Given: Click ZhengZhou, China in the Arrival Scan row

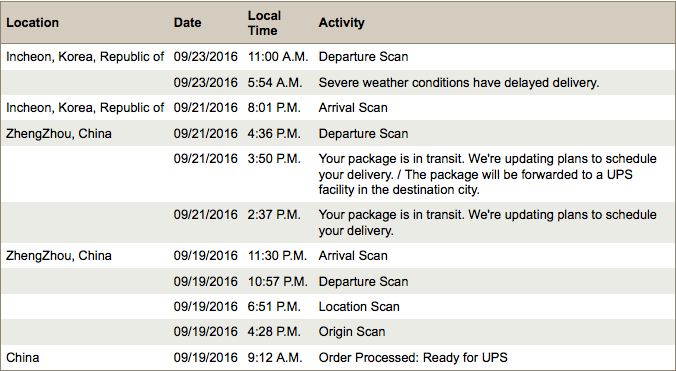Looking at the screenshot, I should pos(59,256).
